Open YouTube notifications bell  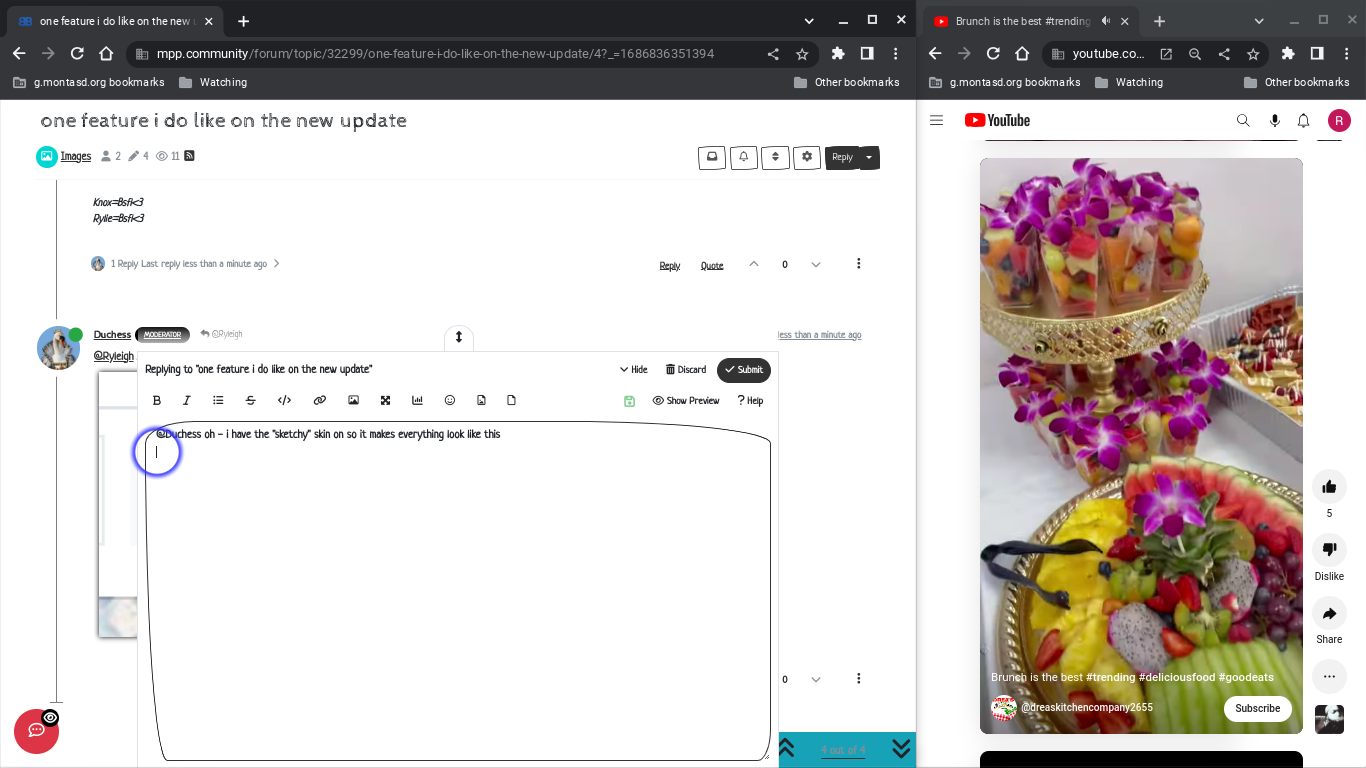1303,120
